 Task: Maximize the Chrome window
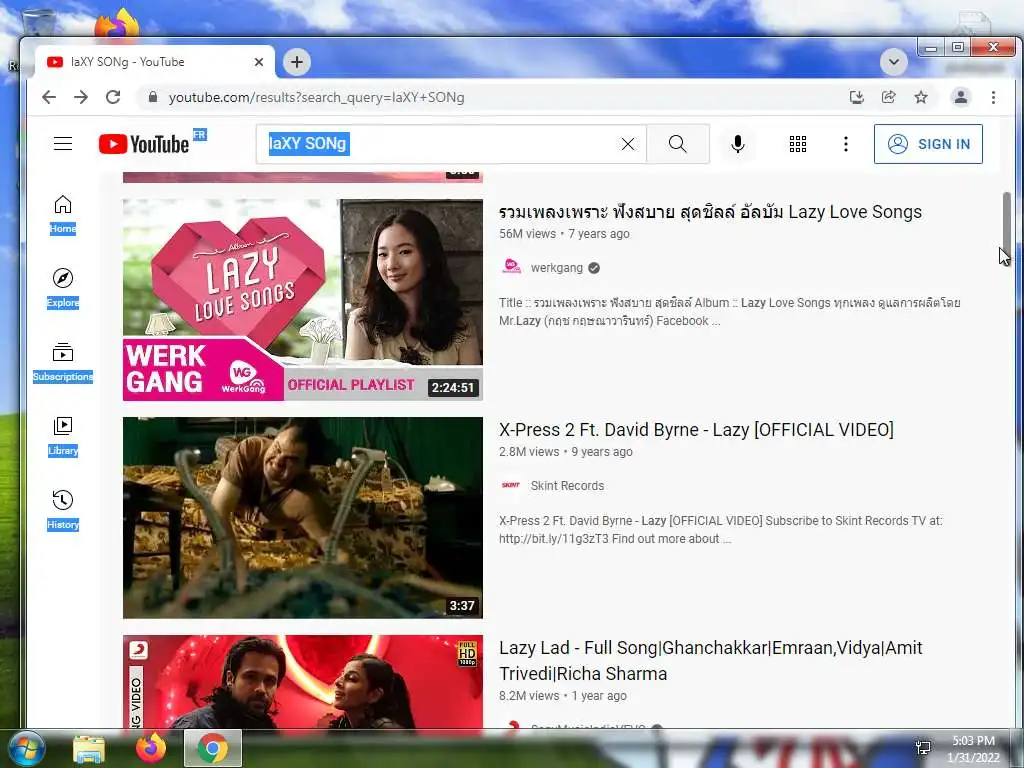pos(957,48)
